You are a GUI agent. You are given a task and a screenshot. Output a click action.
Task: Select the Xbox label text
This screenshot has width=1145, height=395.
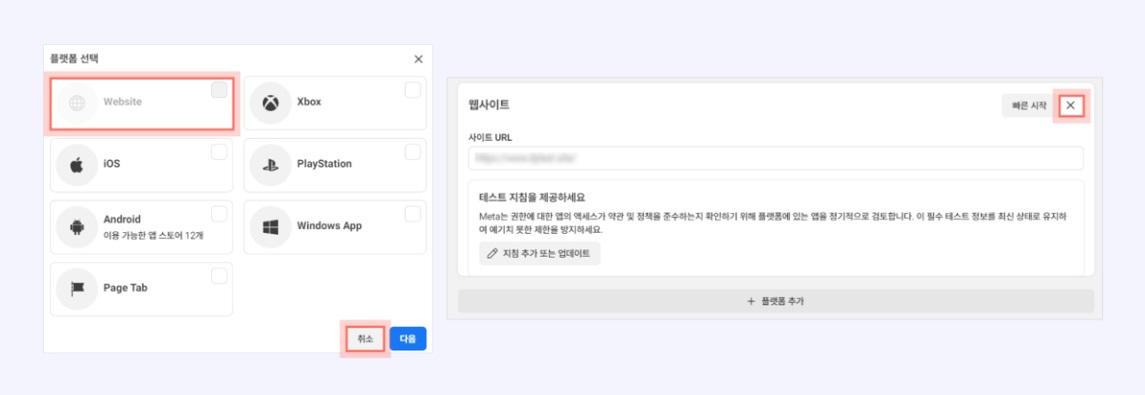[309, 102]
